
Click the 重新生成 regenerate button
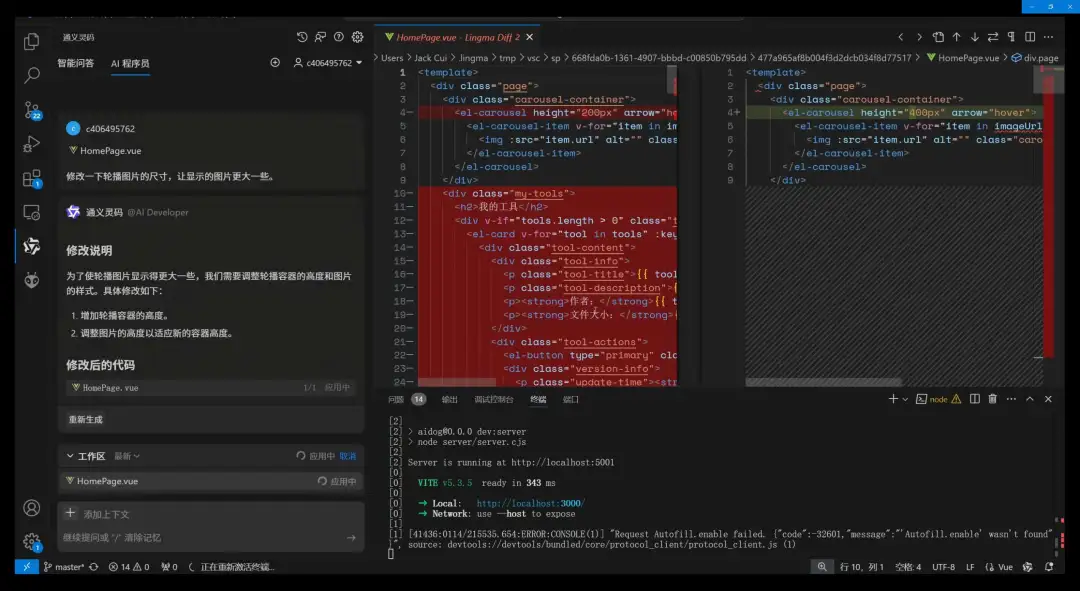pyautogui.click(x=85, y=419)
